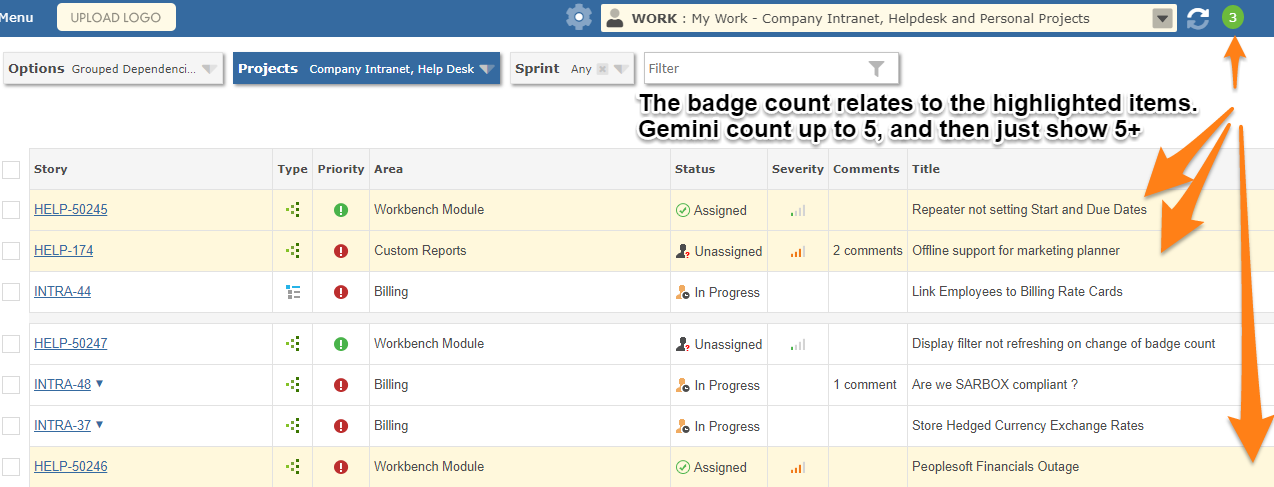The width and height of the screenshot is (1274, 487).
Task: Click the type icon for INTRA-37
Action: coord(293,426)
